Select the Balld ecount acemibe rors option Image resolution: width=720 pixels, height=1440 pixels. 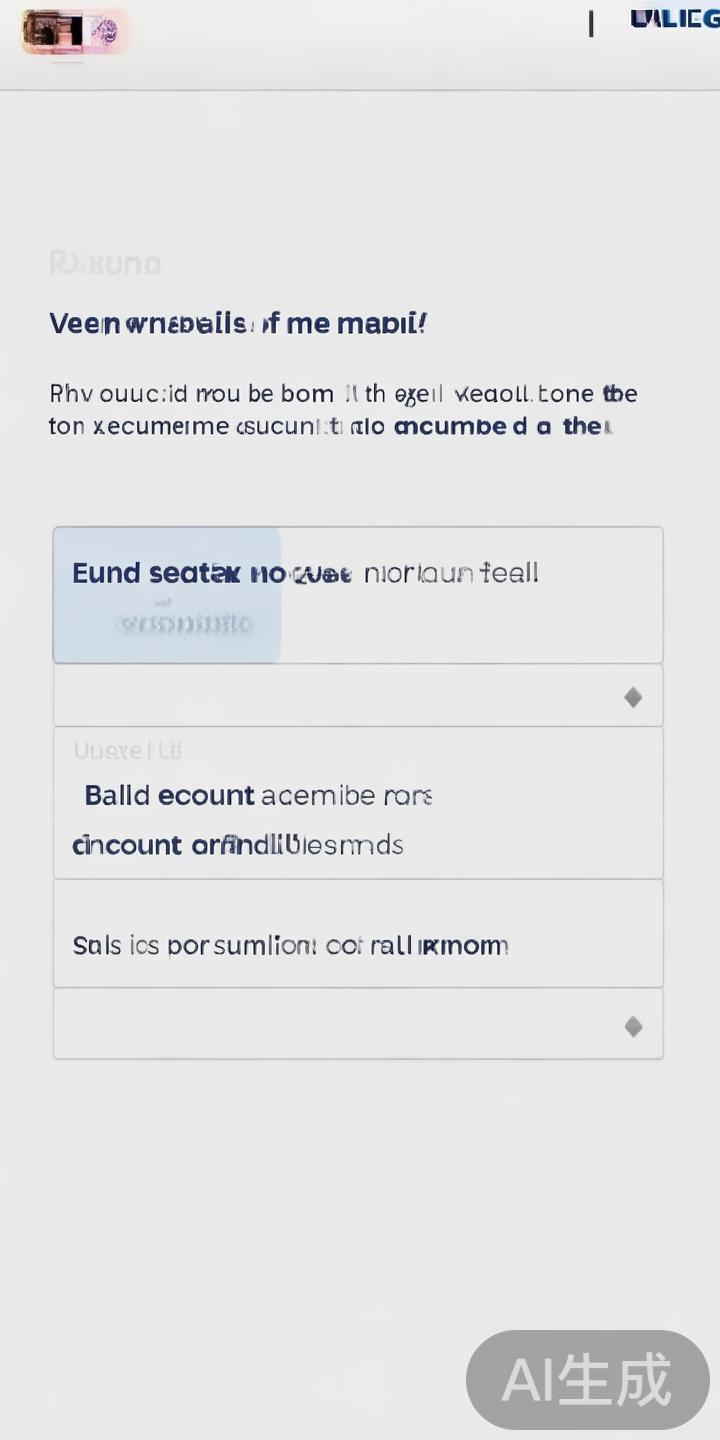(x=258, y=796)
